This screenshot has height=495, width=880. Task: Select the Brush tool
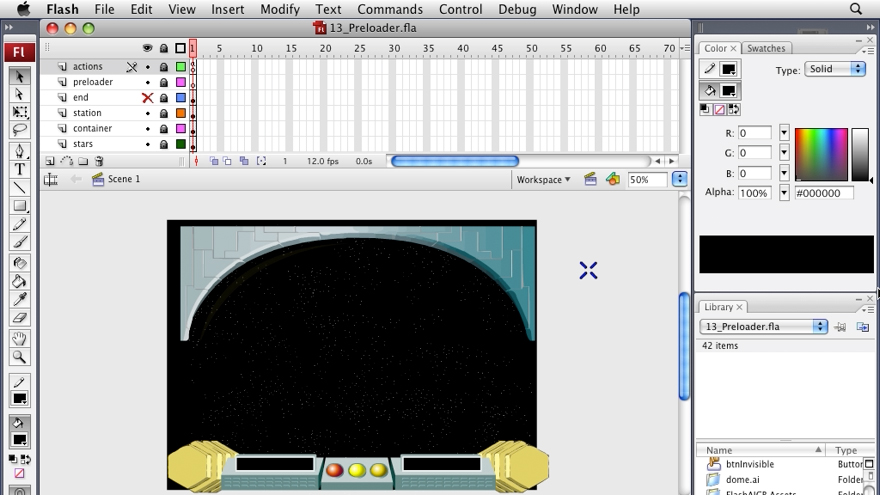click(20, 242)
